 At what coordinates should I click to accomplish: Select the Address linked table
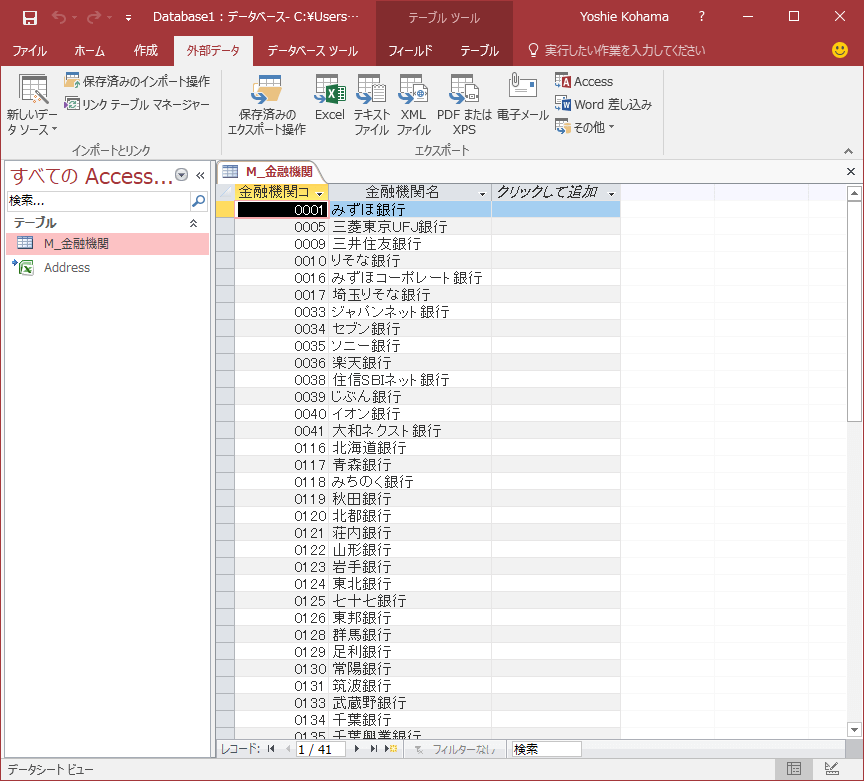point(107,268)
